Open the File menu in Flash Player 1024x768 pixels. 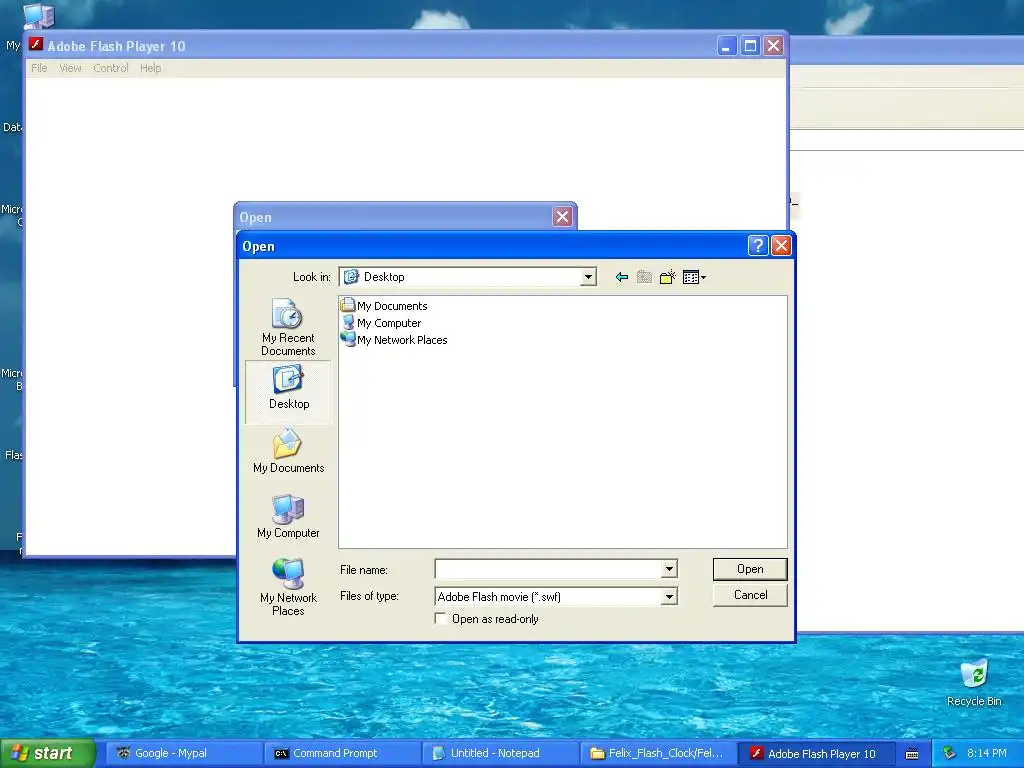click(39, 68)
